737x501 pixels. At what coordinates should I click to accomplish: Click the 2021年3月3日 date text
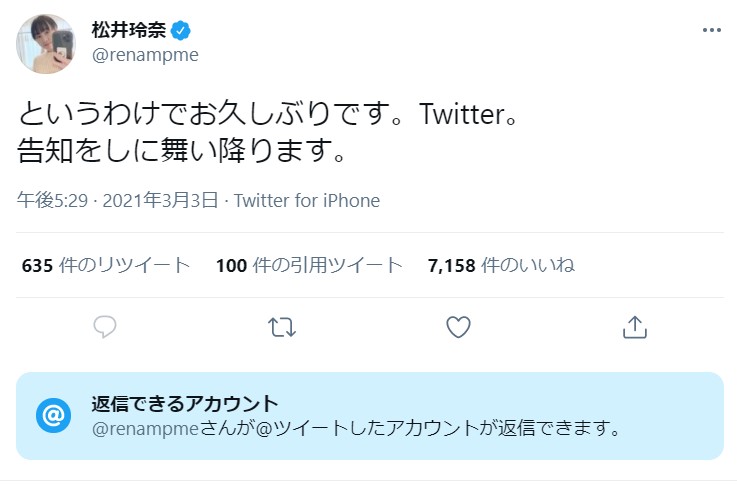160,201
